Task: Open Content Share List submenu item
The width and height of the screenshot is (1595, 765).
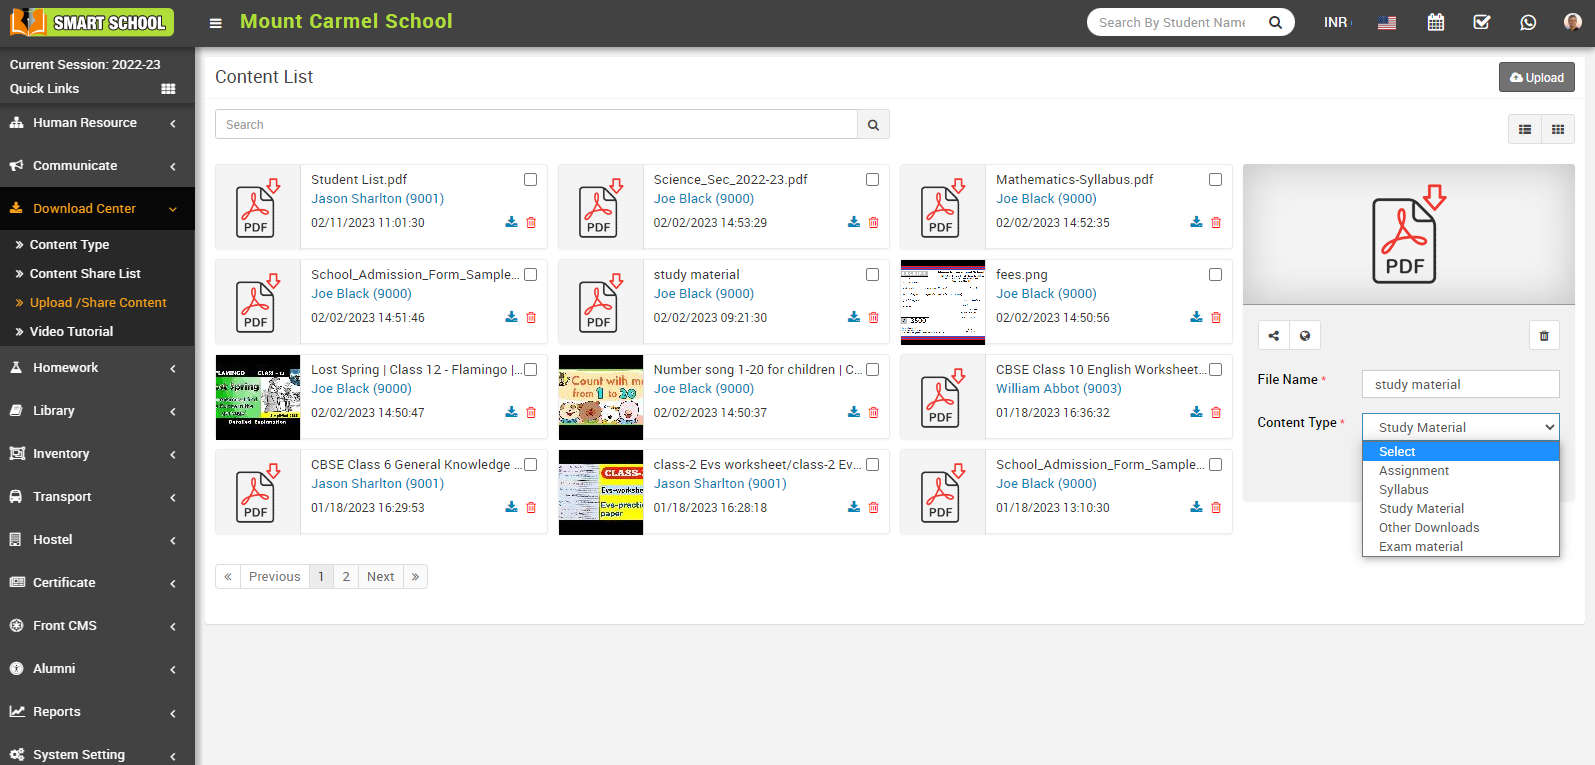Action: click(x=85, y=274)
